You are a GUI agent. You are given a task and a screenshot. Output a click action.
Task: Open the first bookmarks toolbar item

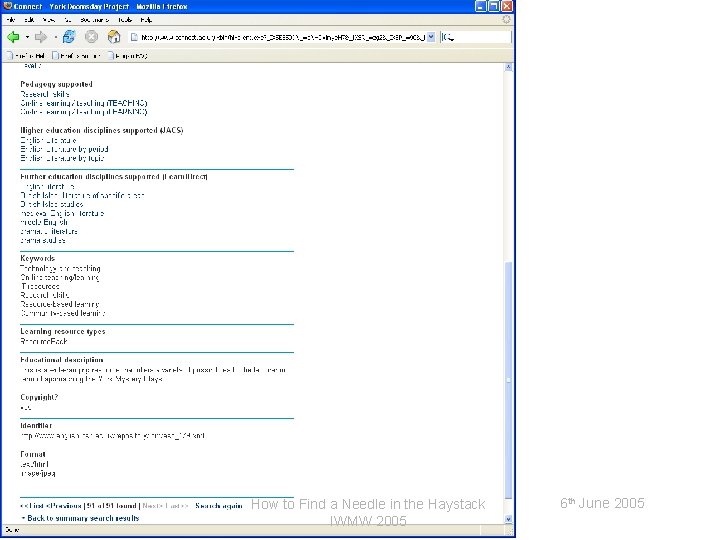click(x=26, y=56)
